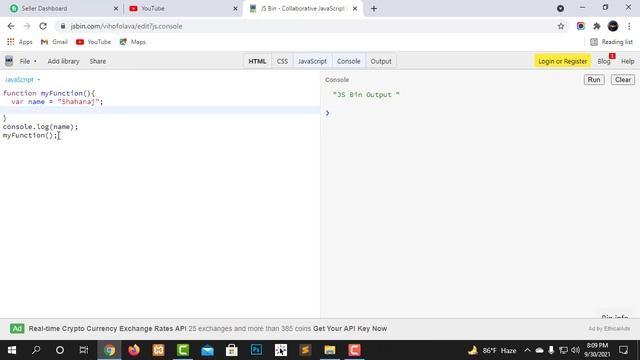Toggle the JavaScript panel tab

point(312,61)
